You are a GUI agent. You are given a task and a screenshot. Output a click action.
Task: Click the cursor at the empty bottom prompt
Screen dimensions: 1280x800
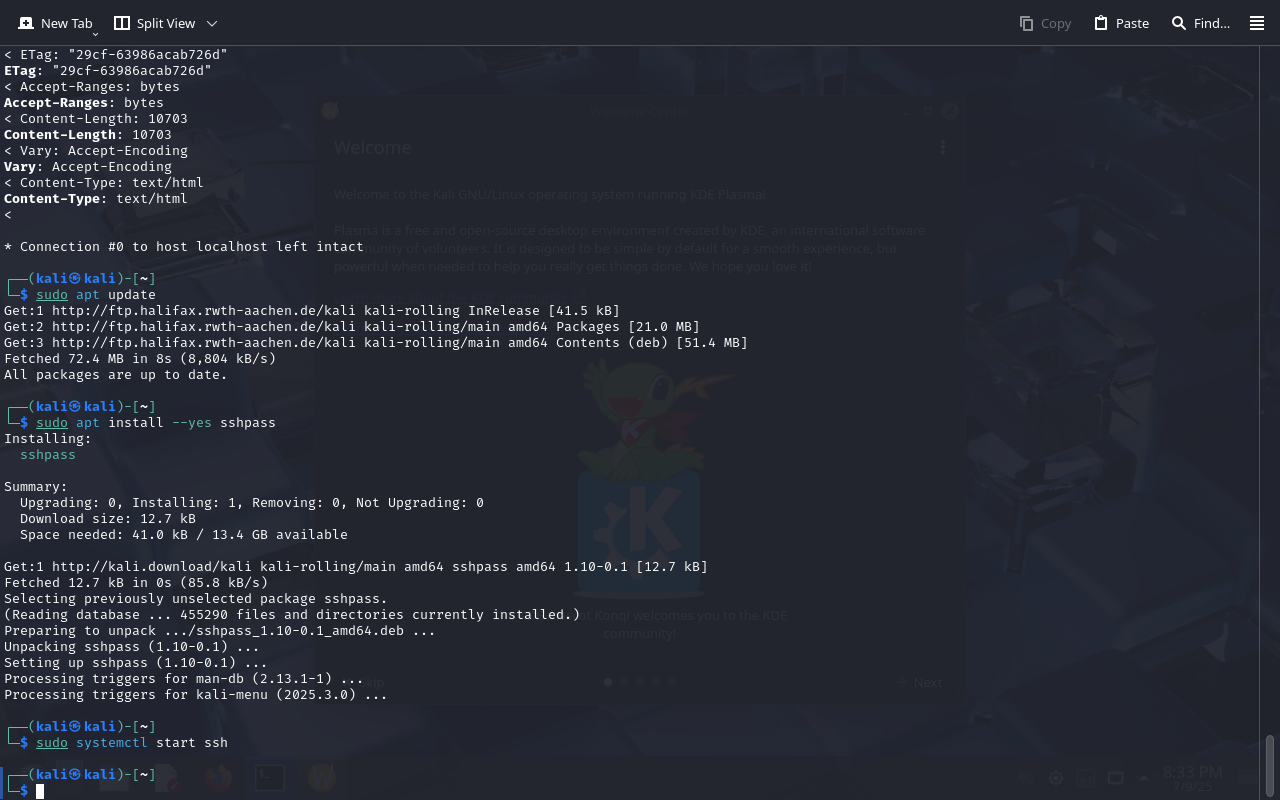[x=40, y=791]
